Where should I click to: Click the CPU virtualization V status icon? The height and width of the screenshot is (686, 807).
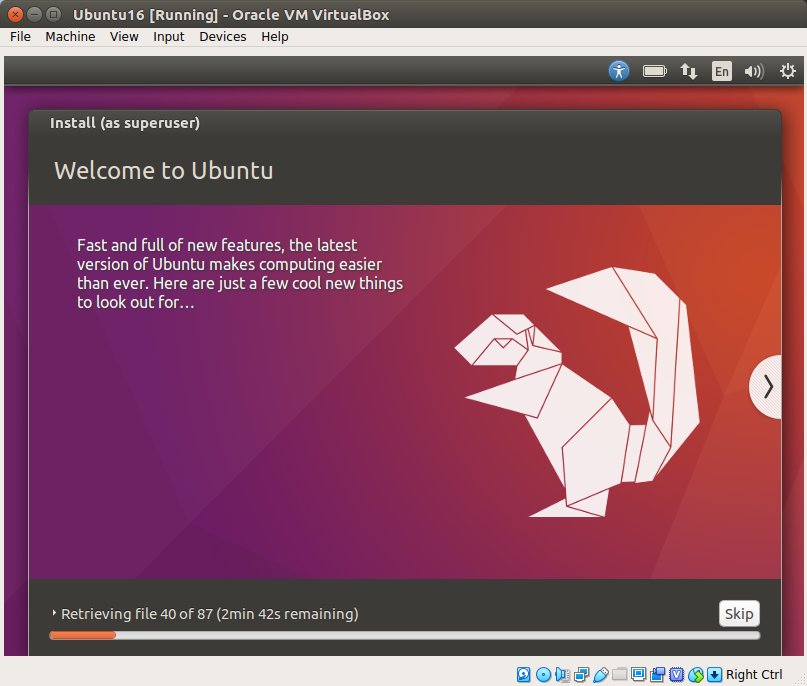pos(676,675)
